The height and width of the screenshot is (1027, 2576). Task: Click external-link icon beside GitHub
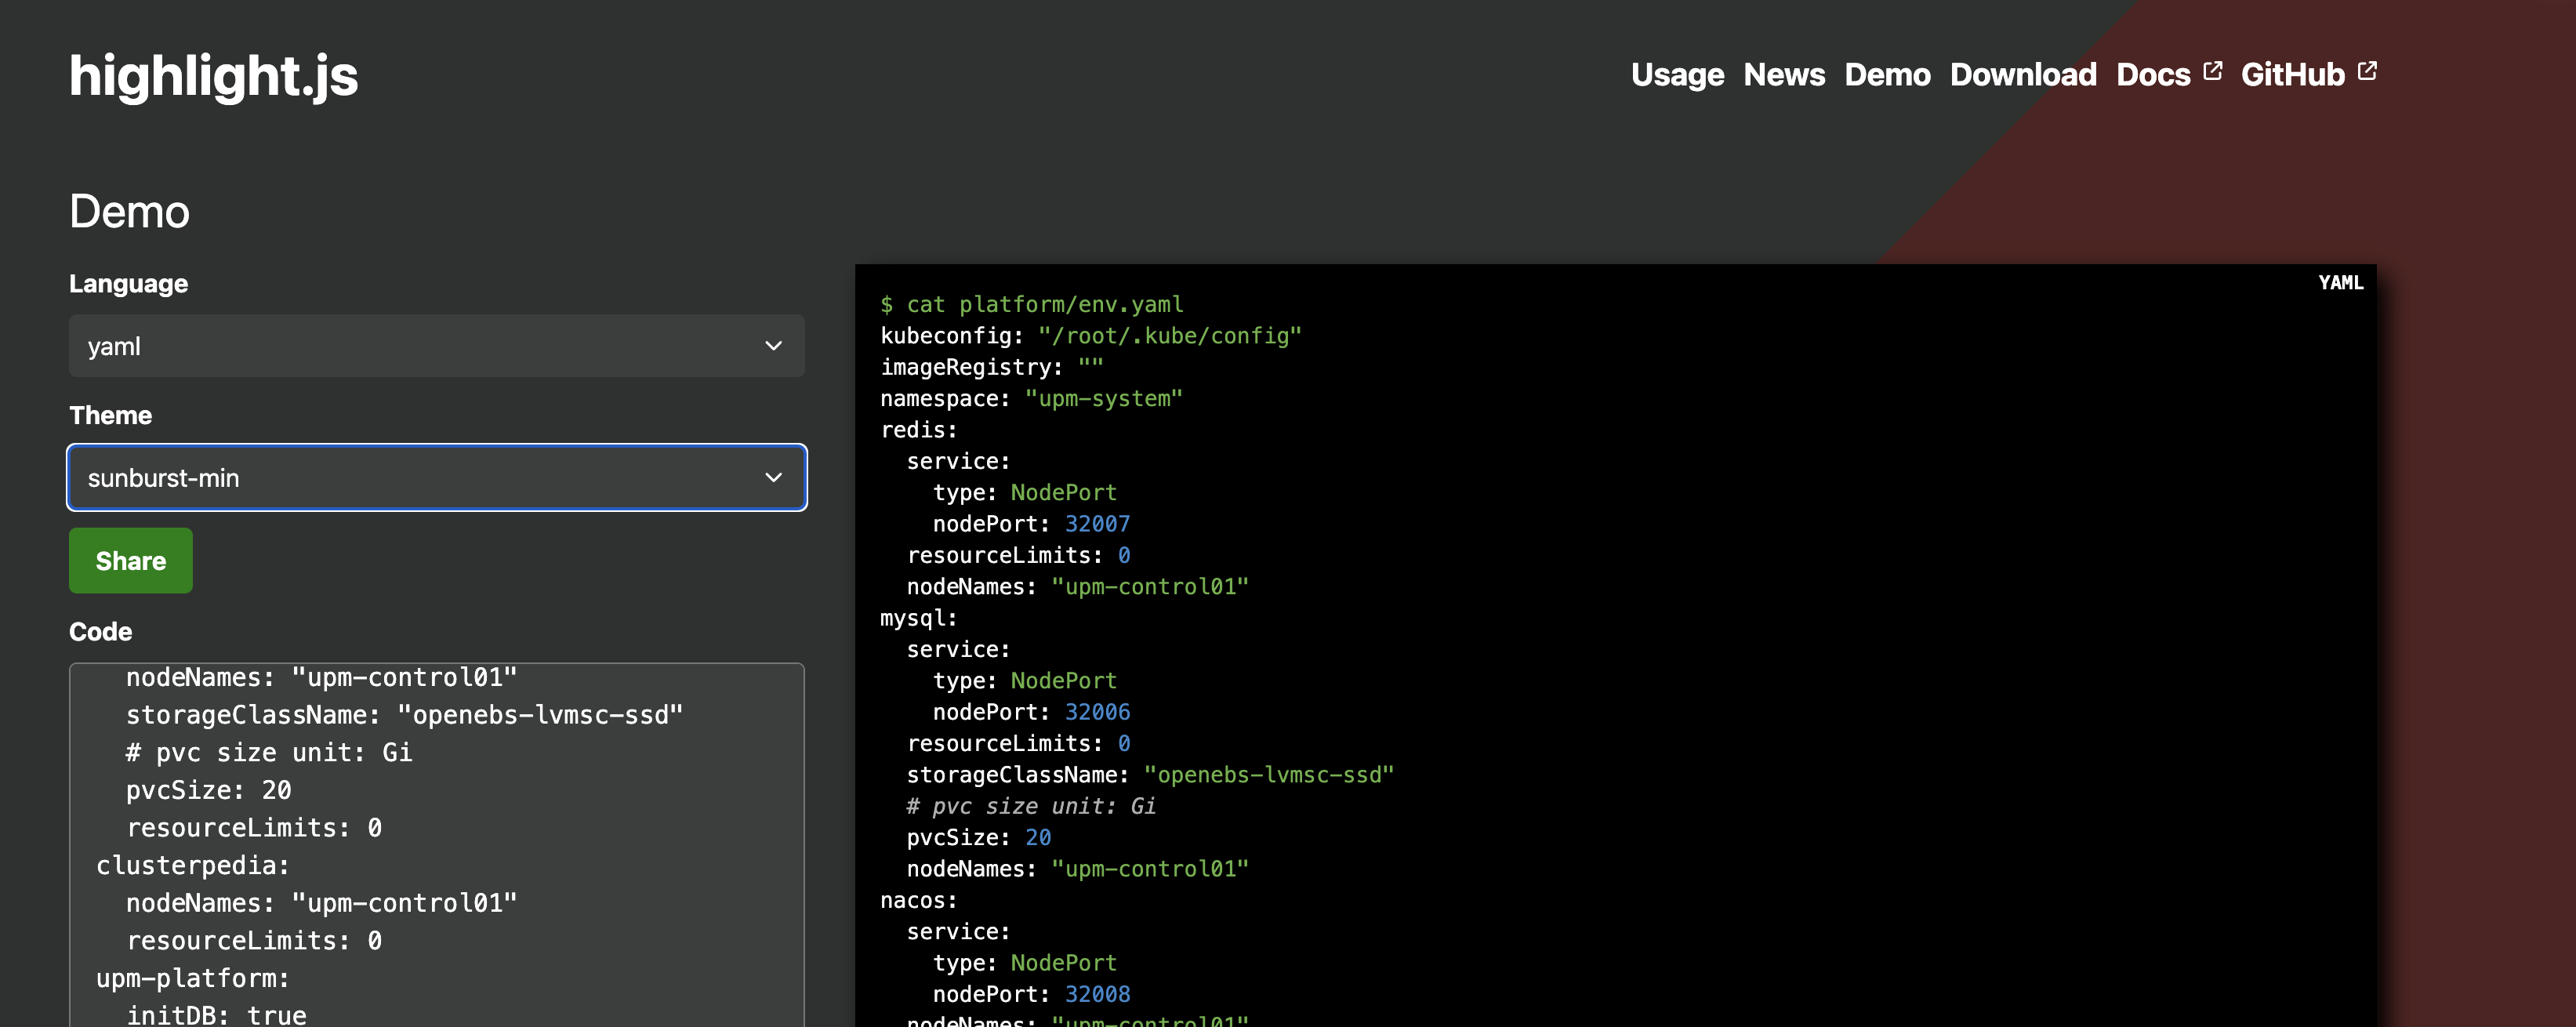click(x=2367, y=71)
